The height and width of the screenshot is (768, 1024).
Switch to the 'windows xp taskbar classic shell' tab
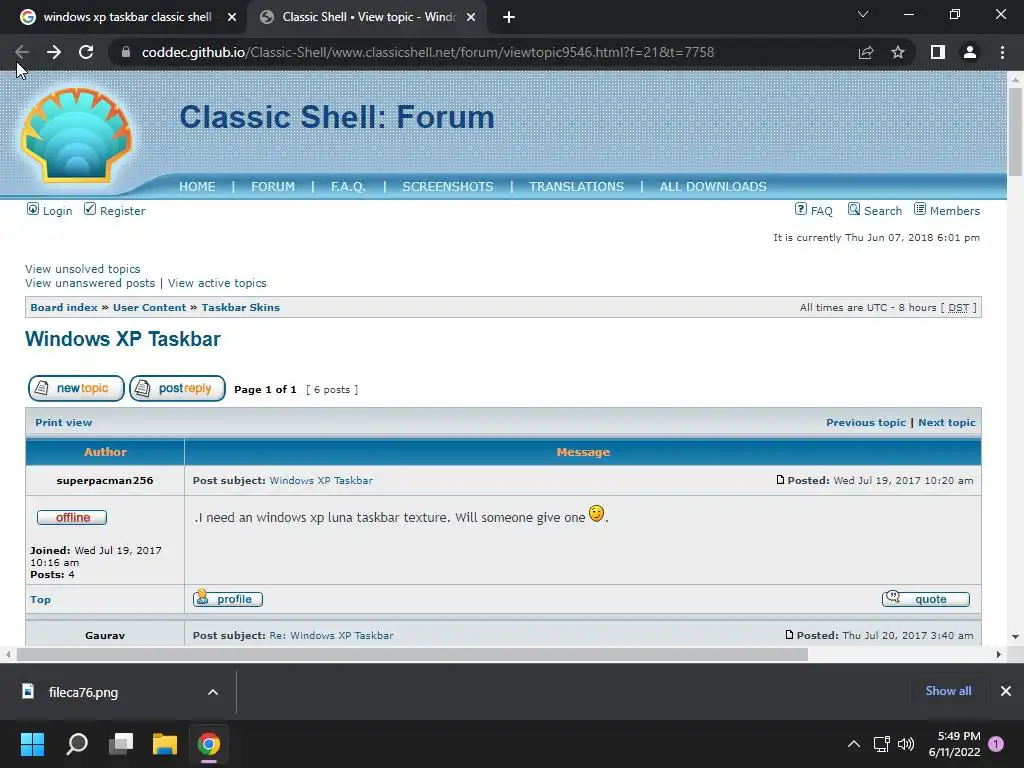127,17
